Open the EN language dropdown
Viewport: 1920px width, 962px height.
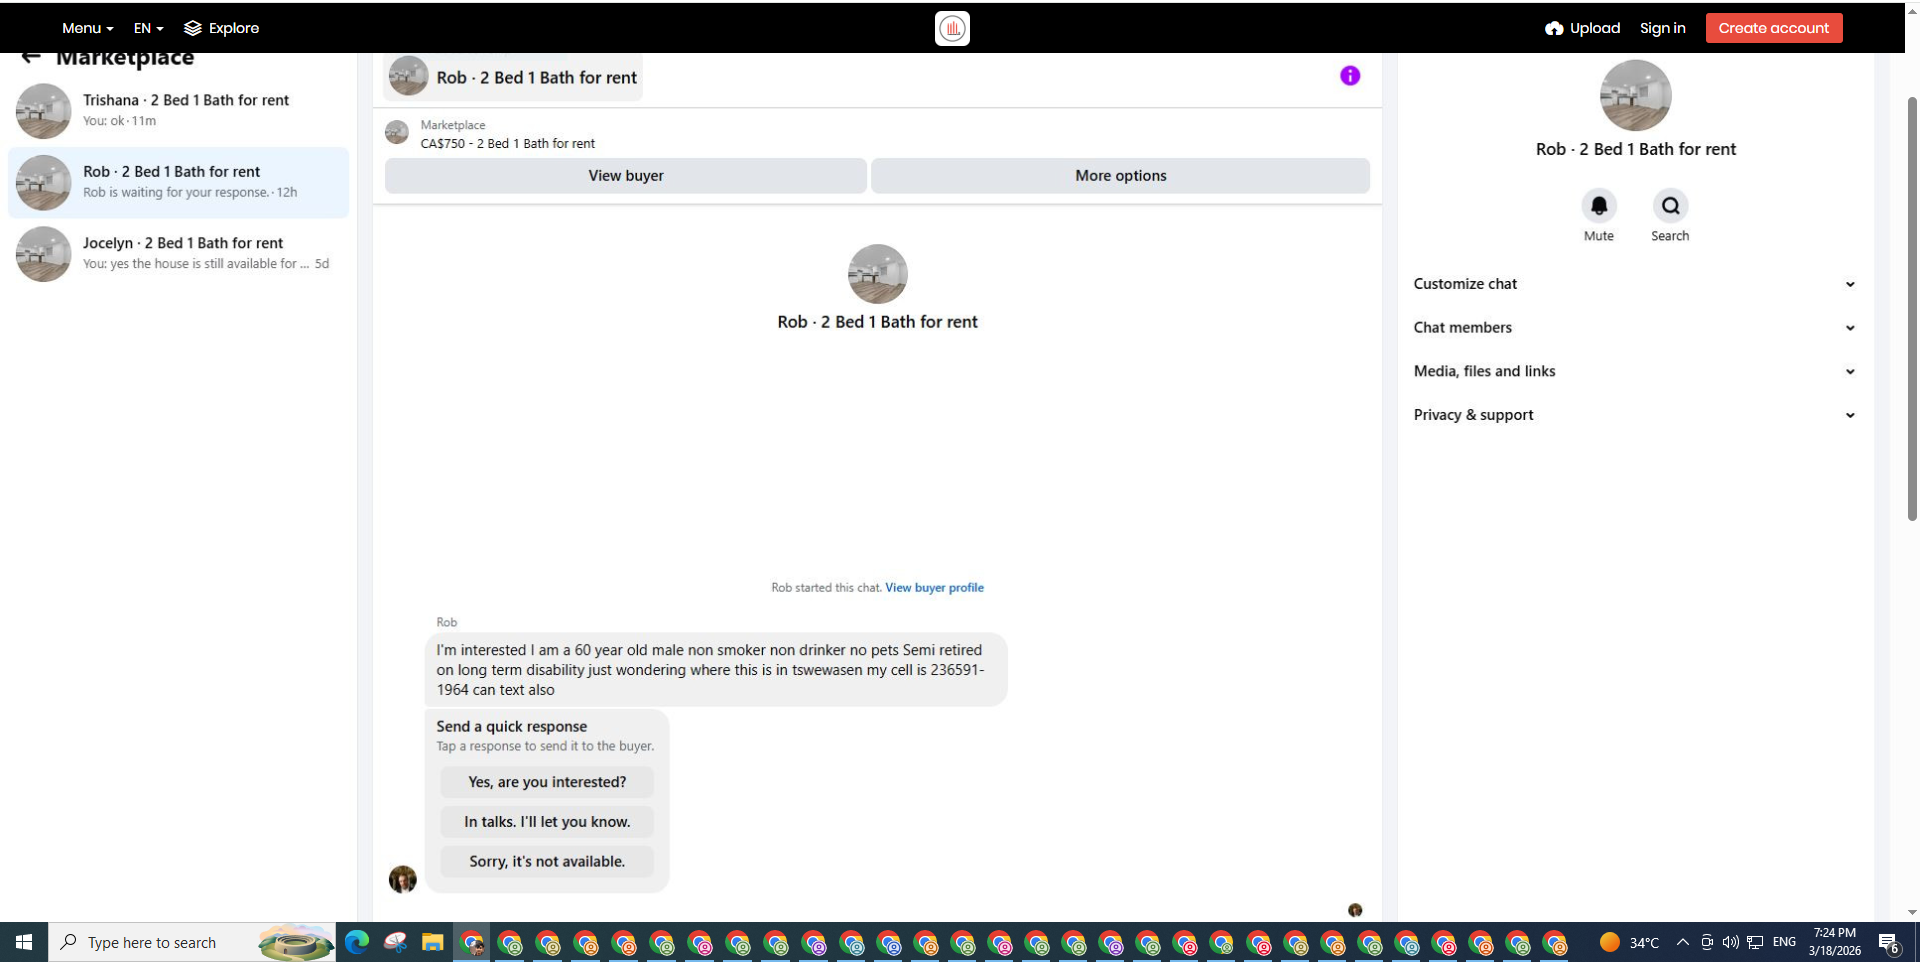coord(148,28)
